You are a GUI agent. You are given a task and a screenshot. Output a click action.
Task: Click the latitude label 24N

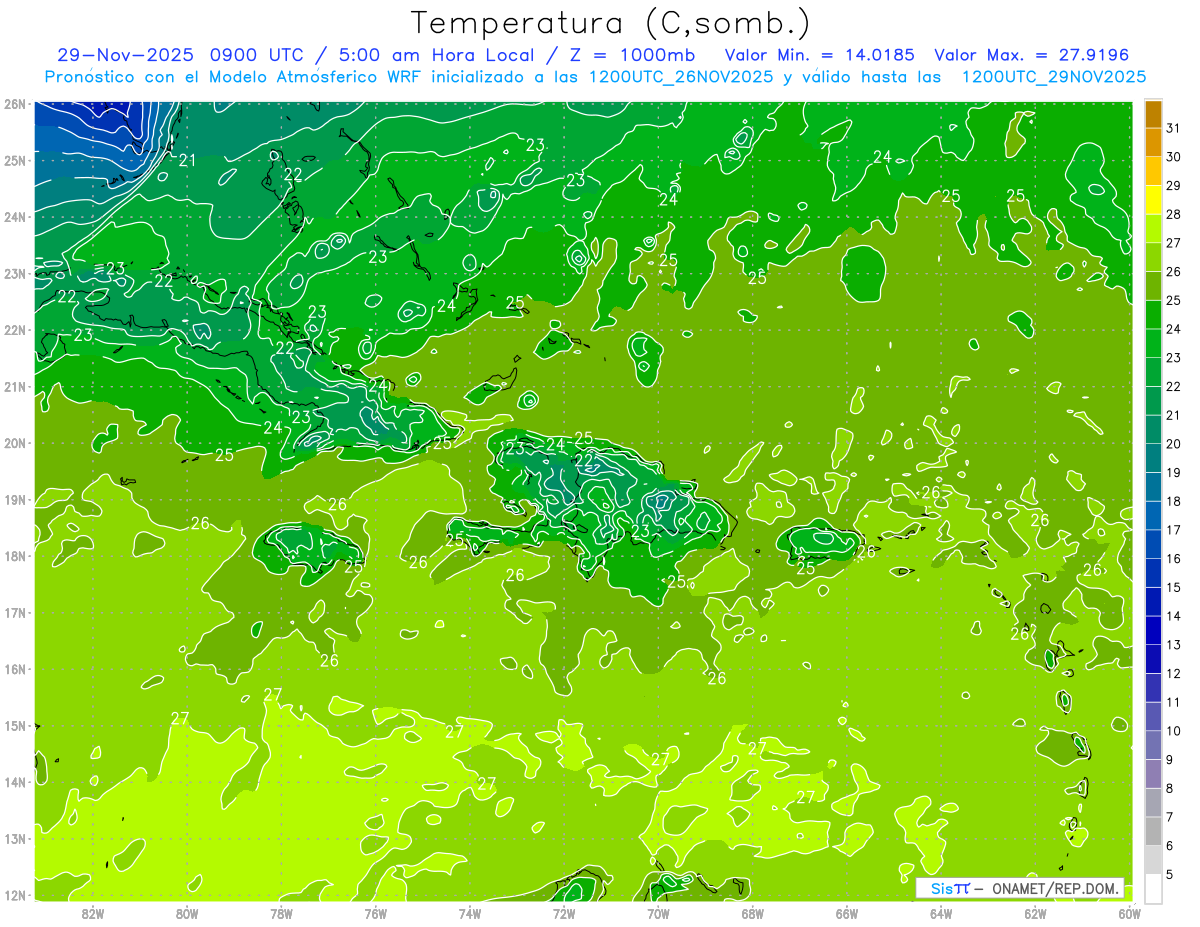tap(15, 217)
